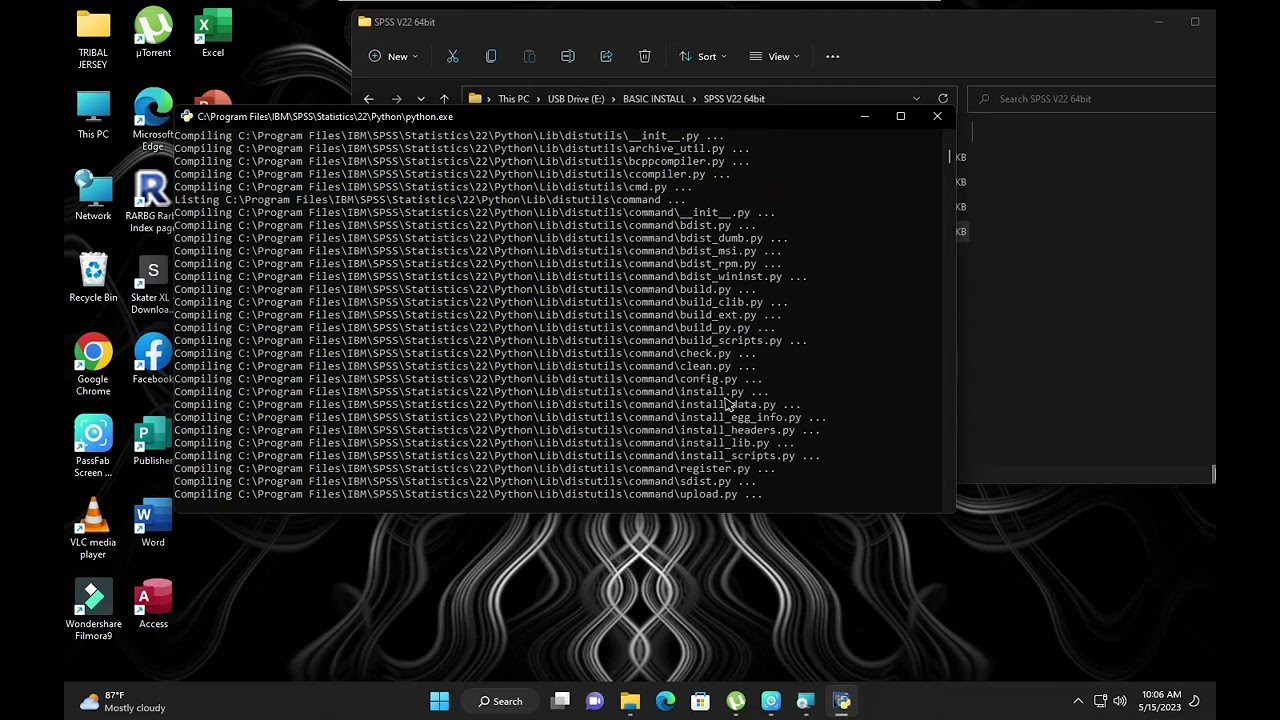Image resolution: width=1280 pixels, height=720 pixels.
Task: Select the Recycle Bin desktop icon
Action: click(93, 278)
